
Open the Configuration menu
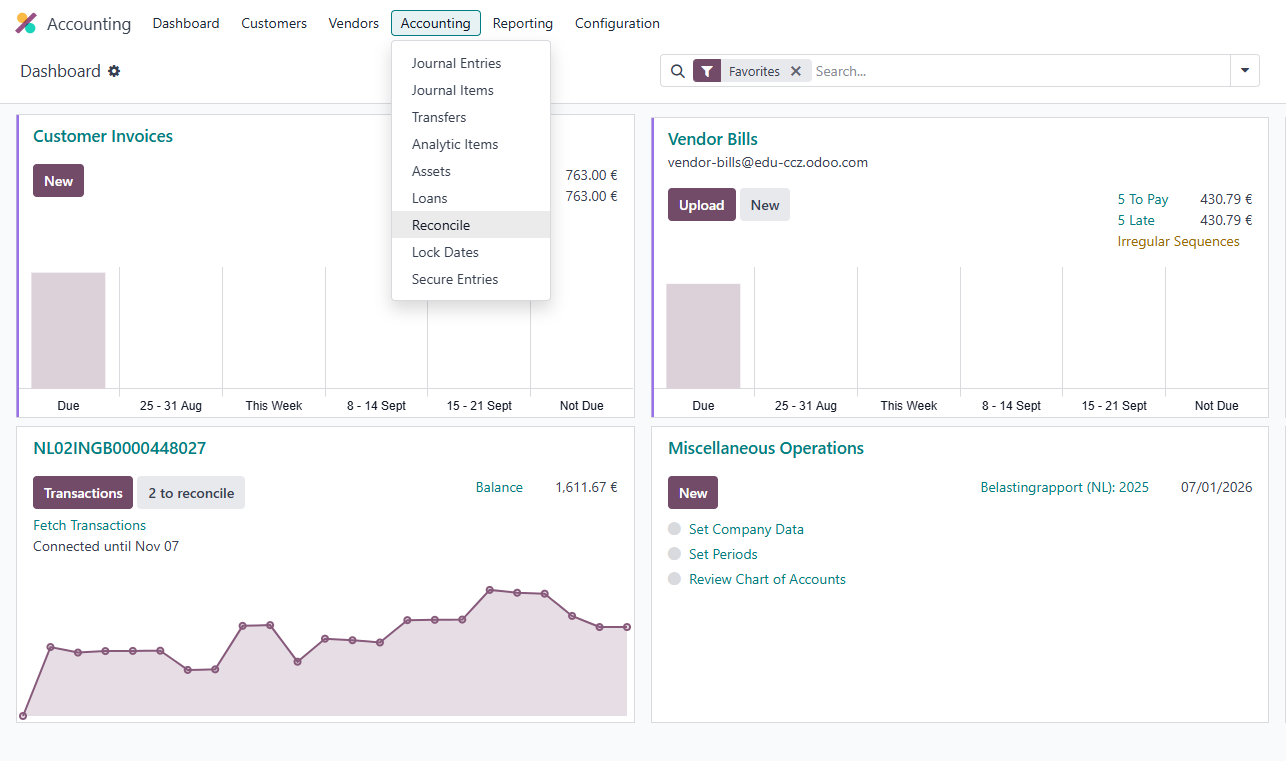pyautogui.click(x=617, y=23)
